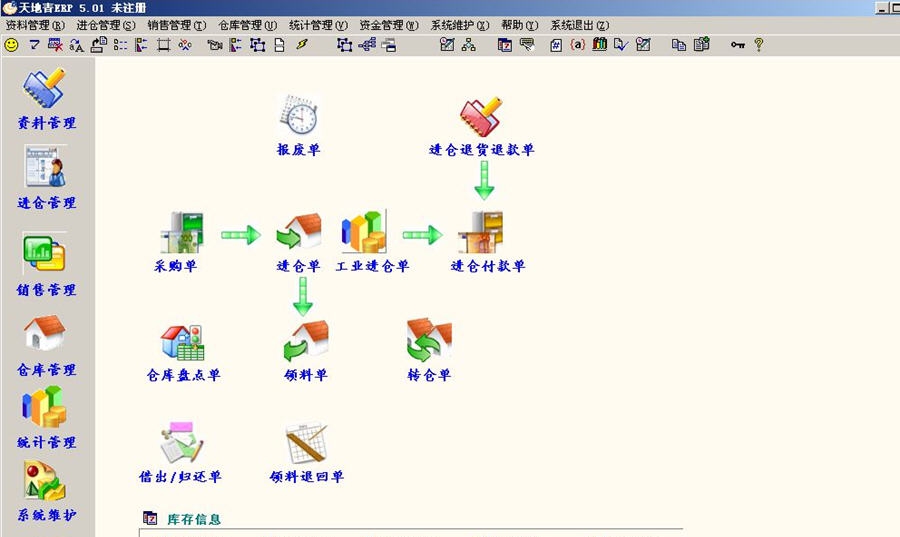
Task: Click the scissors cut toolbar icon
Action: pyautogui.click(x=185, y=45)
